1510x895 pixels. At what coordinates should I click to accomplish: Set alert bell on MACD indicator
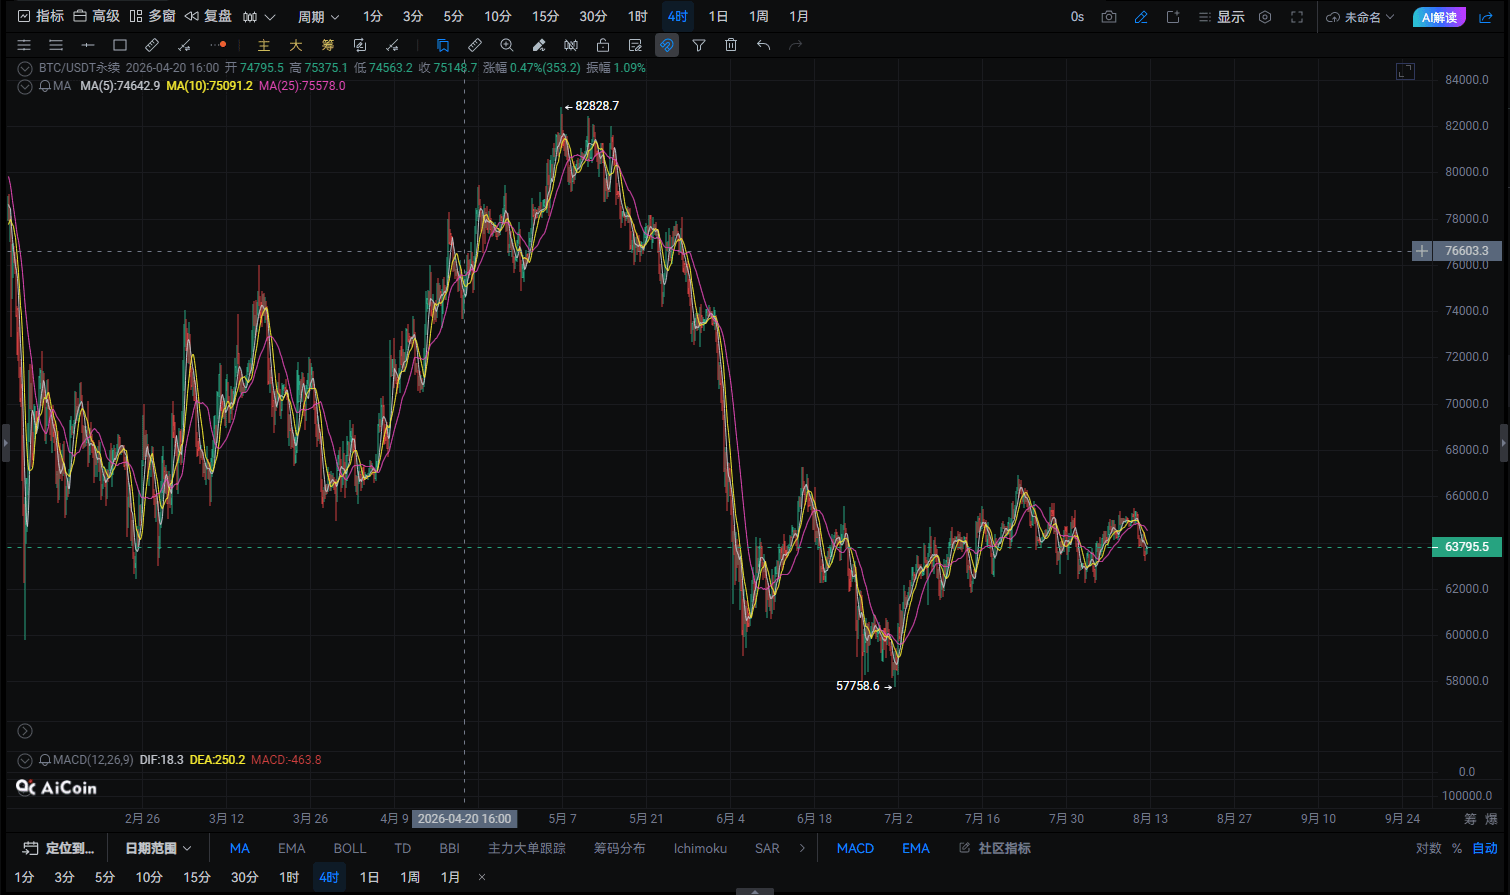coord(45,760)
